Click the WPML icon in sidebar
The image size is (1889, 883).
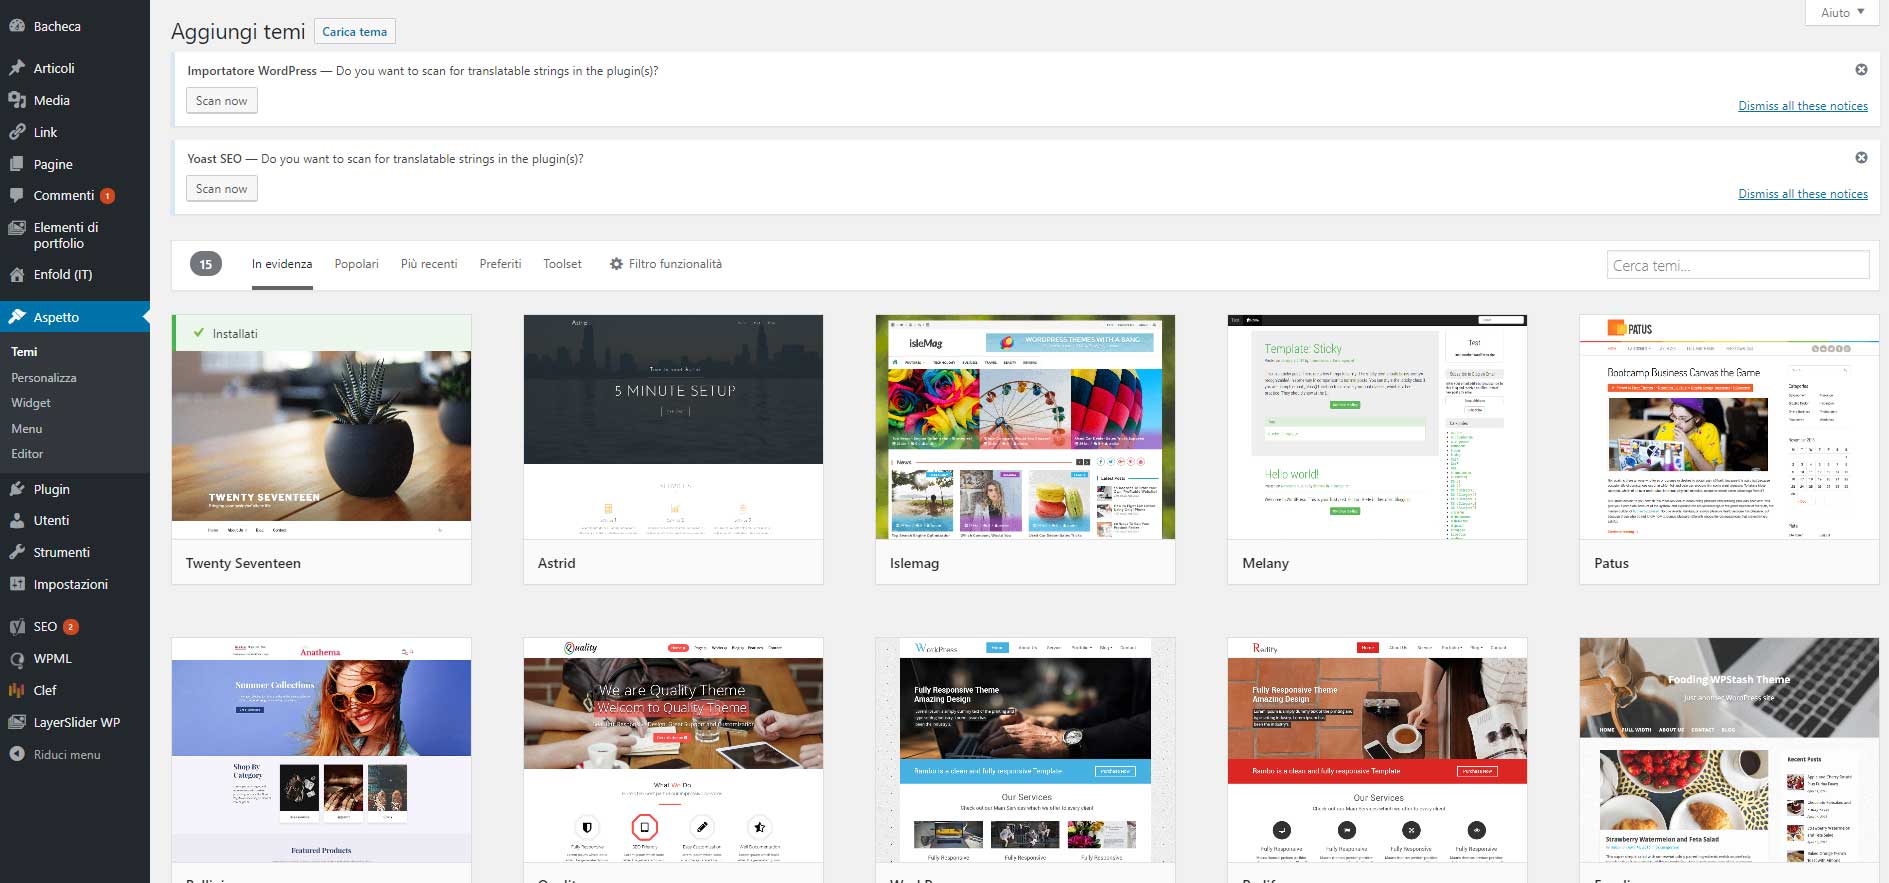[x=17, y=659]
